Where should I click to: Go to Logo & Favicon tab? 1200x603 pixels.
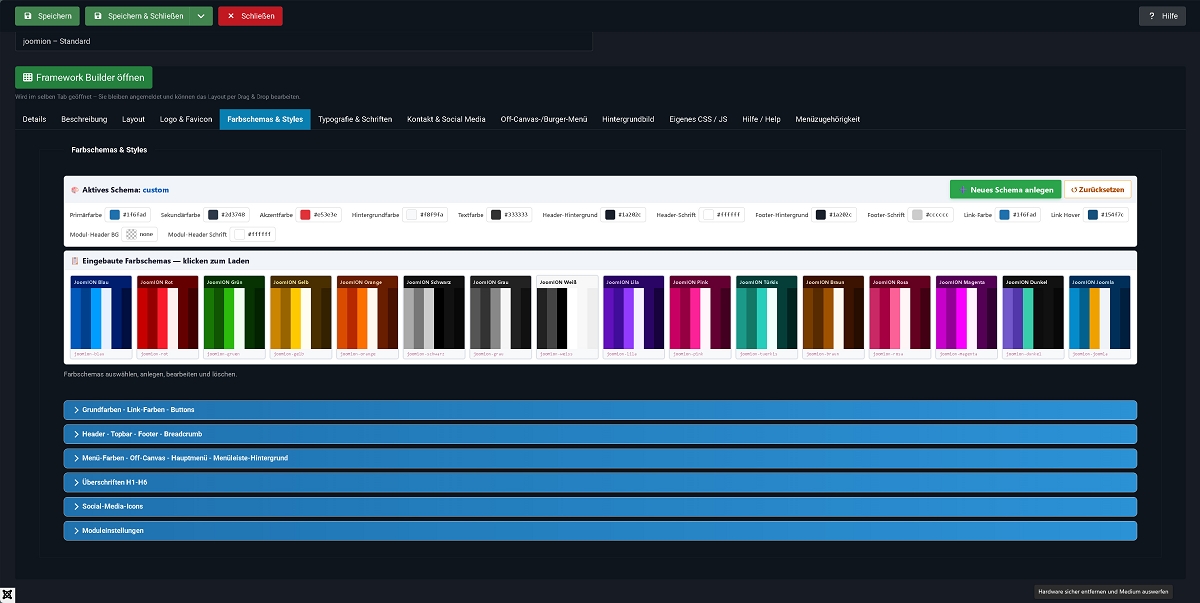(186, 119)
